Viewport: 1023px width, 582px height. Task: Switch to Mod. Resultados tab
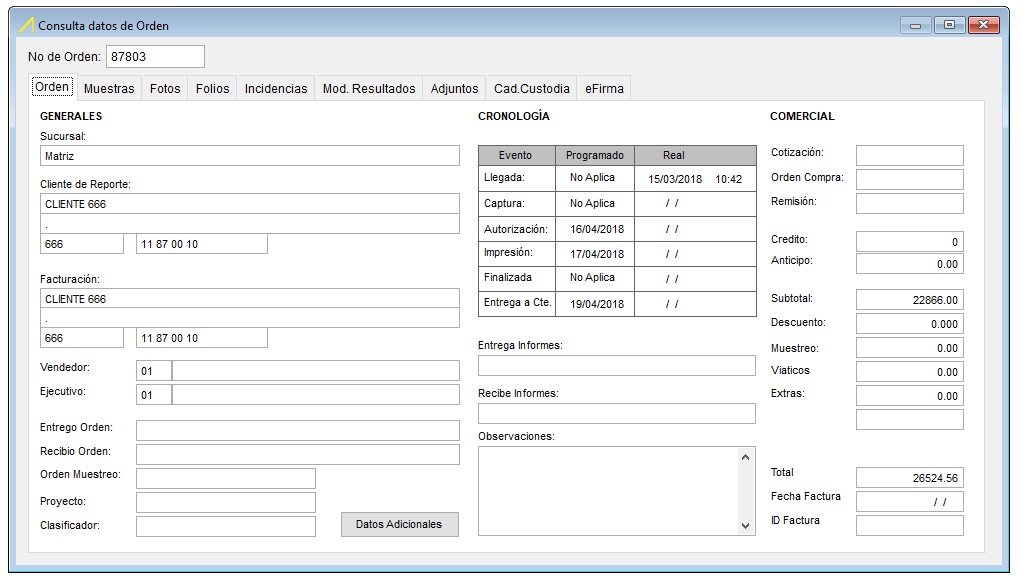pos(369,89)
